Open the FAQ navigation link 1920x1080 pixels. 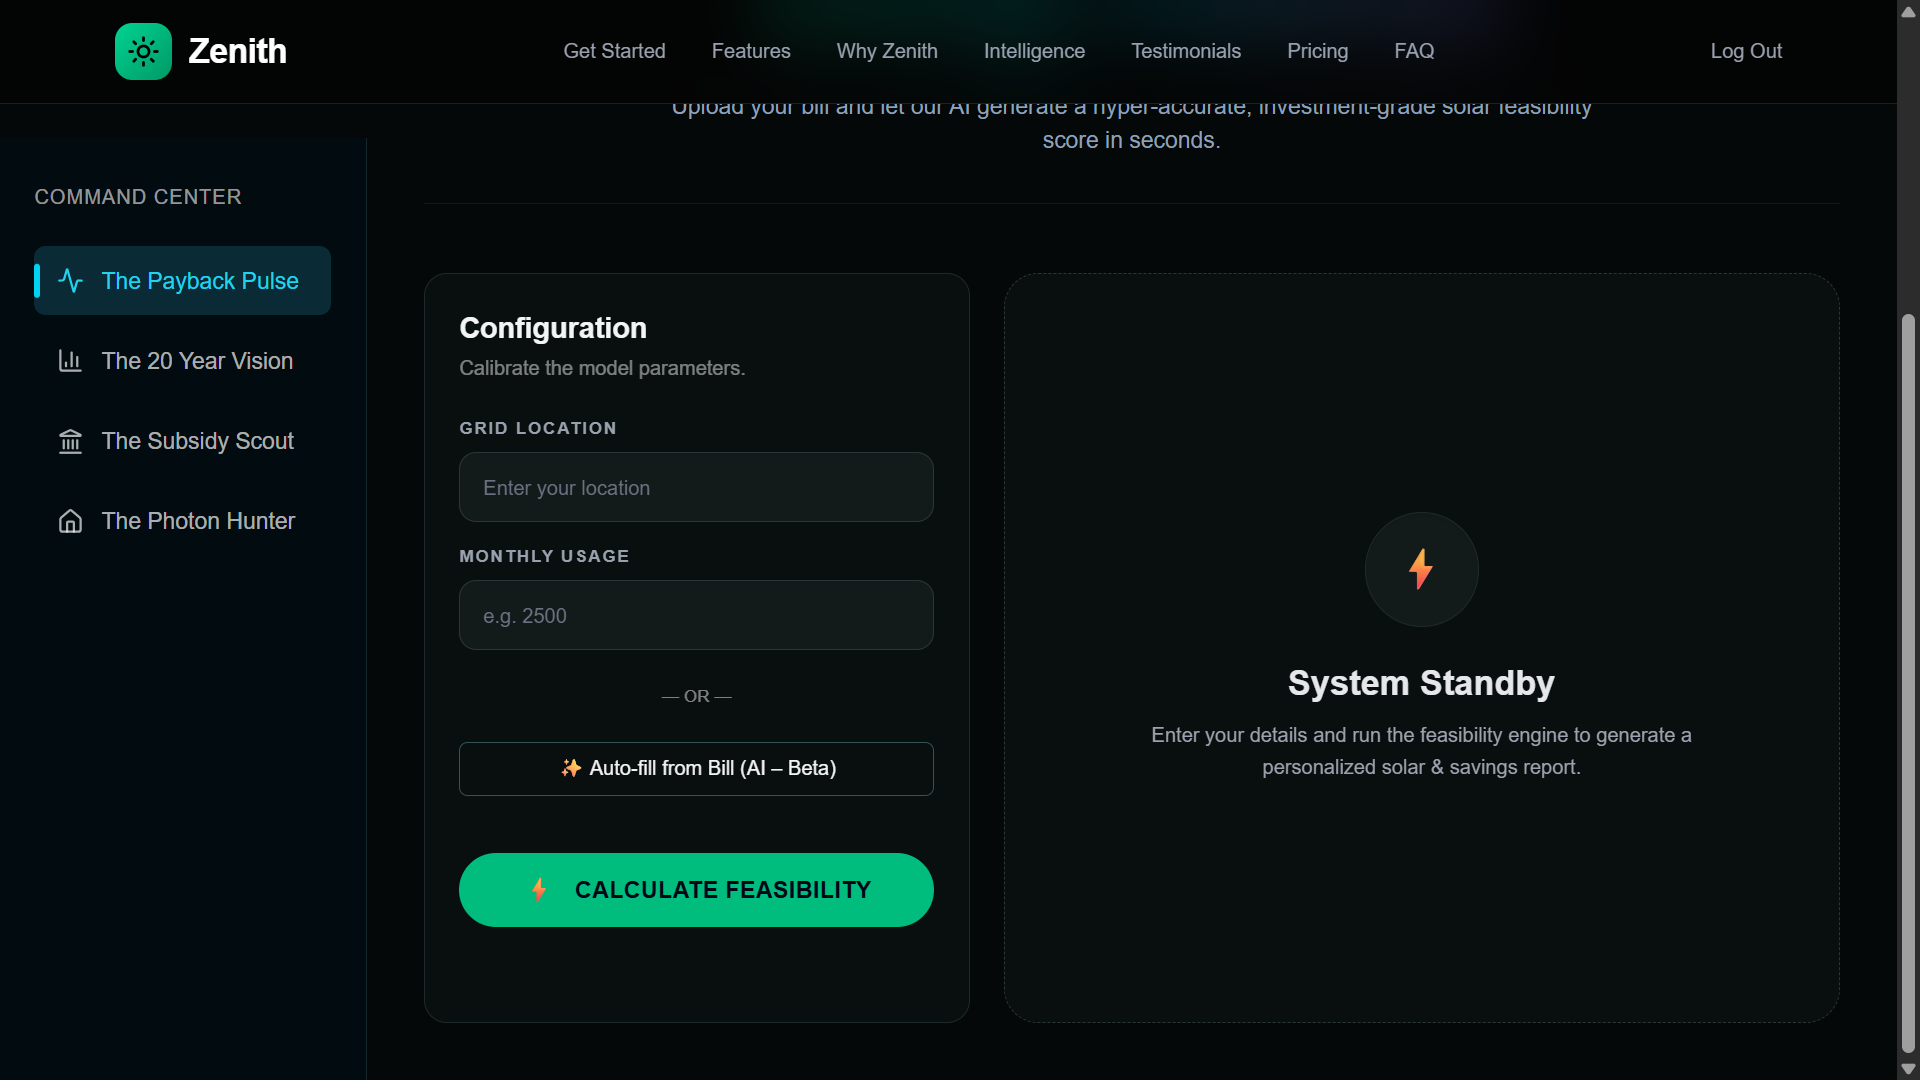click(1414, 51)
